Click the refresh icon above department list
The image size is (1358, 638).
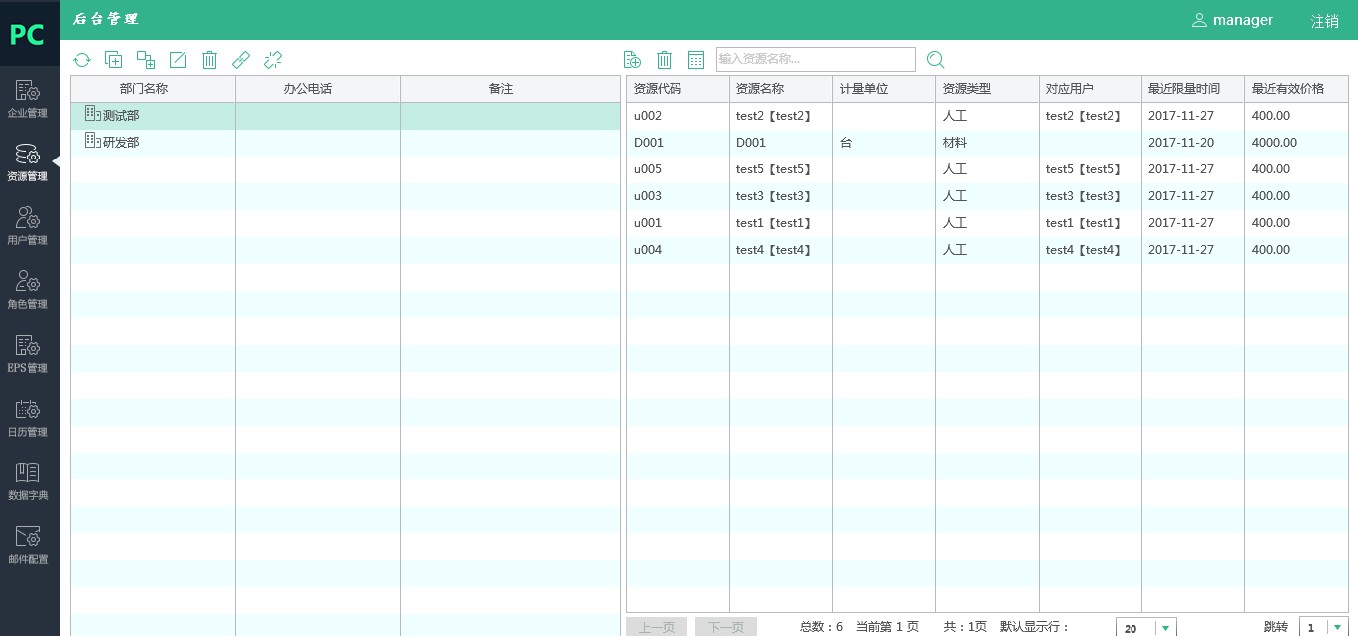tap(82, 60)
